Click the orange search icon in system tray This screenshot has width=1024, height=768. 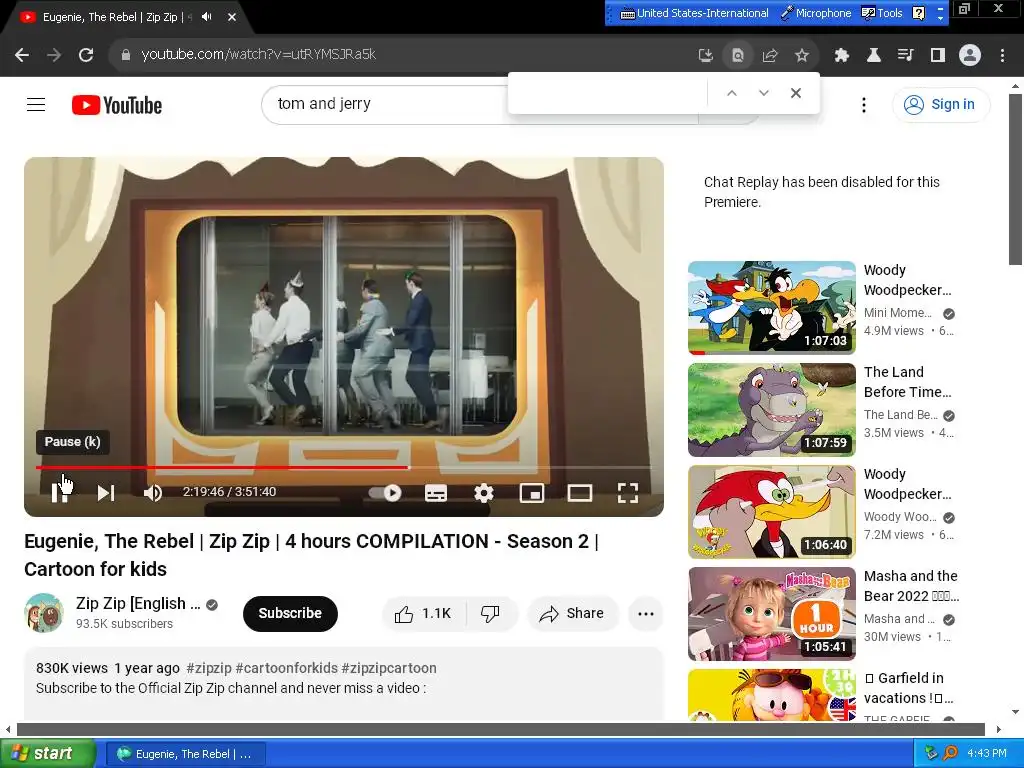[x=950, y=754]
